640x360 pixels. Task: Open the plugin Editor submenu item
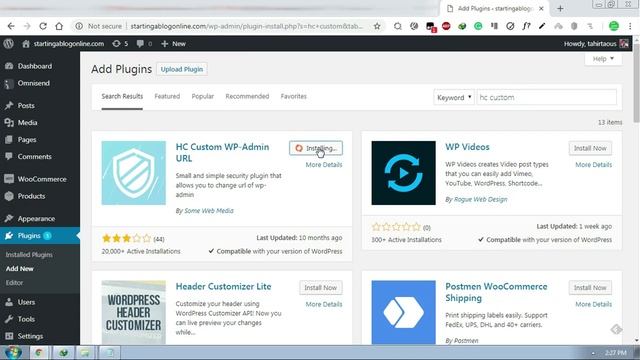tap(14, 283)
